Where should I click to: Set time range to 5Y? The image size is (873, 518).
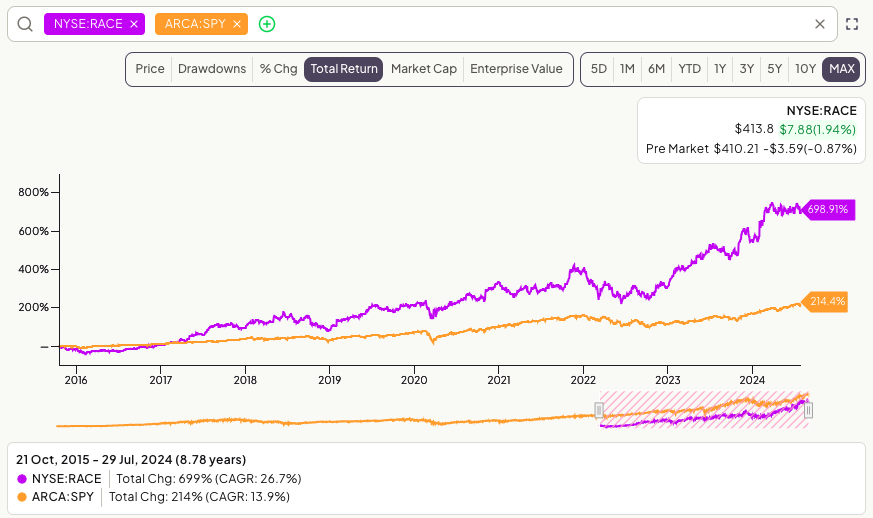774,69
